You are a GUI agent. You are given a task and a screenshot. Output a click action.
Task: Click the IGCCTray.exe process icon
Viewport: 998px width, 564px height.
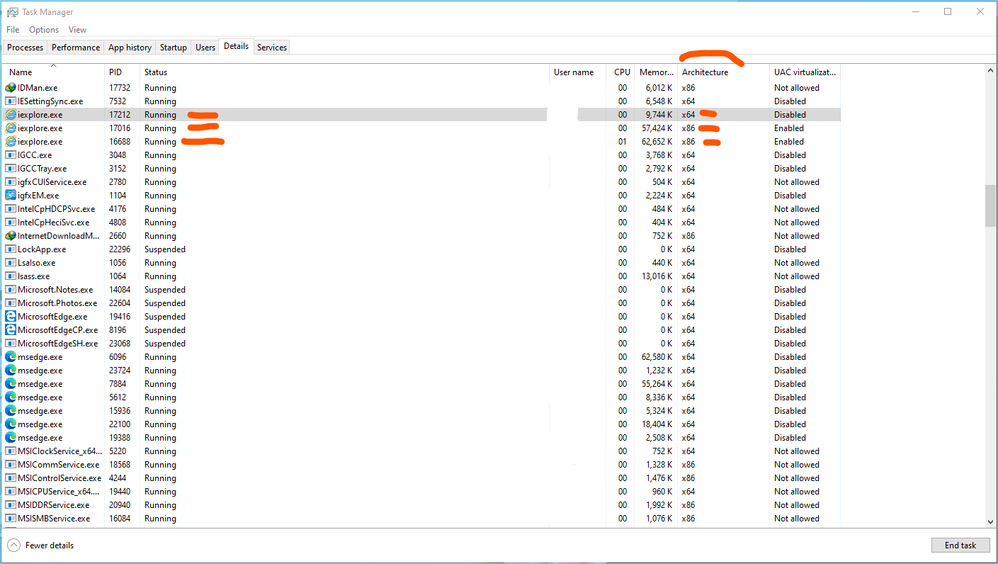point(10,168)
